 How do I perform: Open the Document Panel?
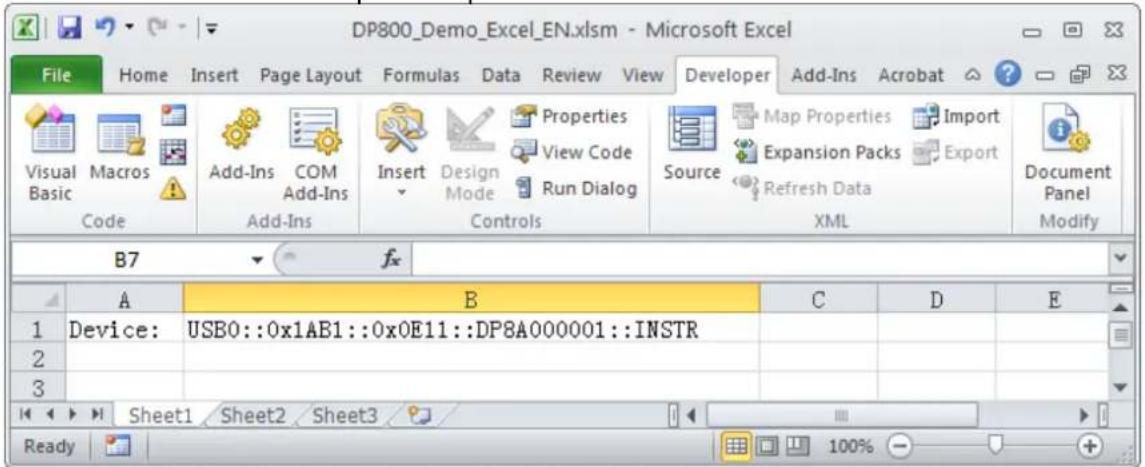(x=1068, y=155)
